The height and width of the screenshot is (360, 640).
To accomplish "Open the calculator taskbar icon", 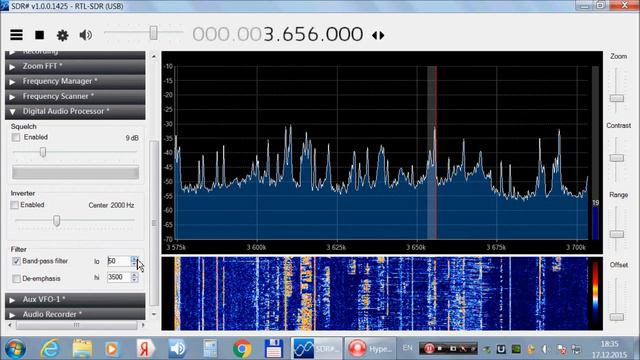I will 210,349.
